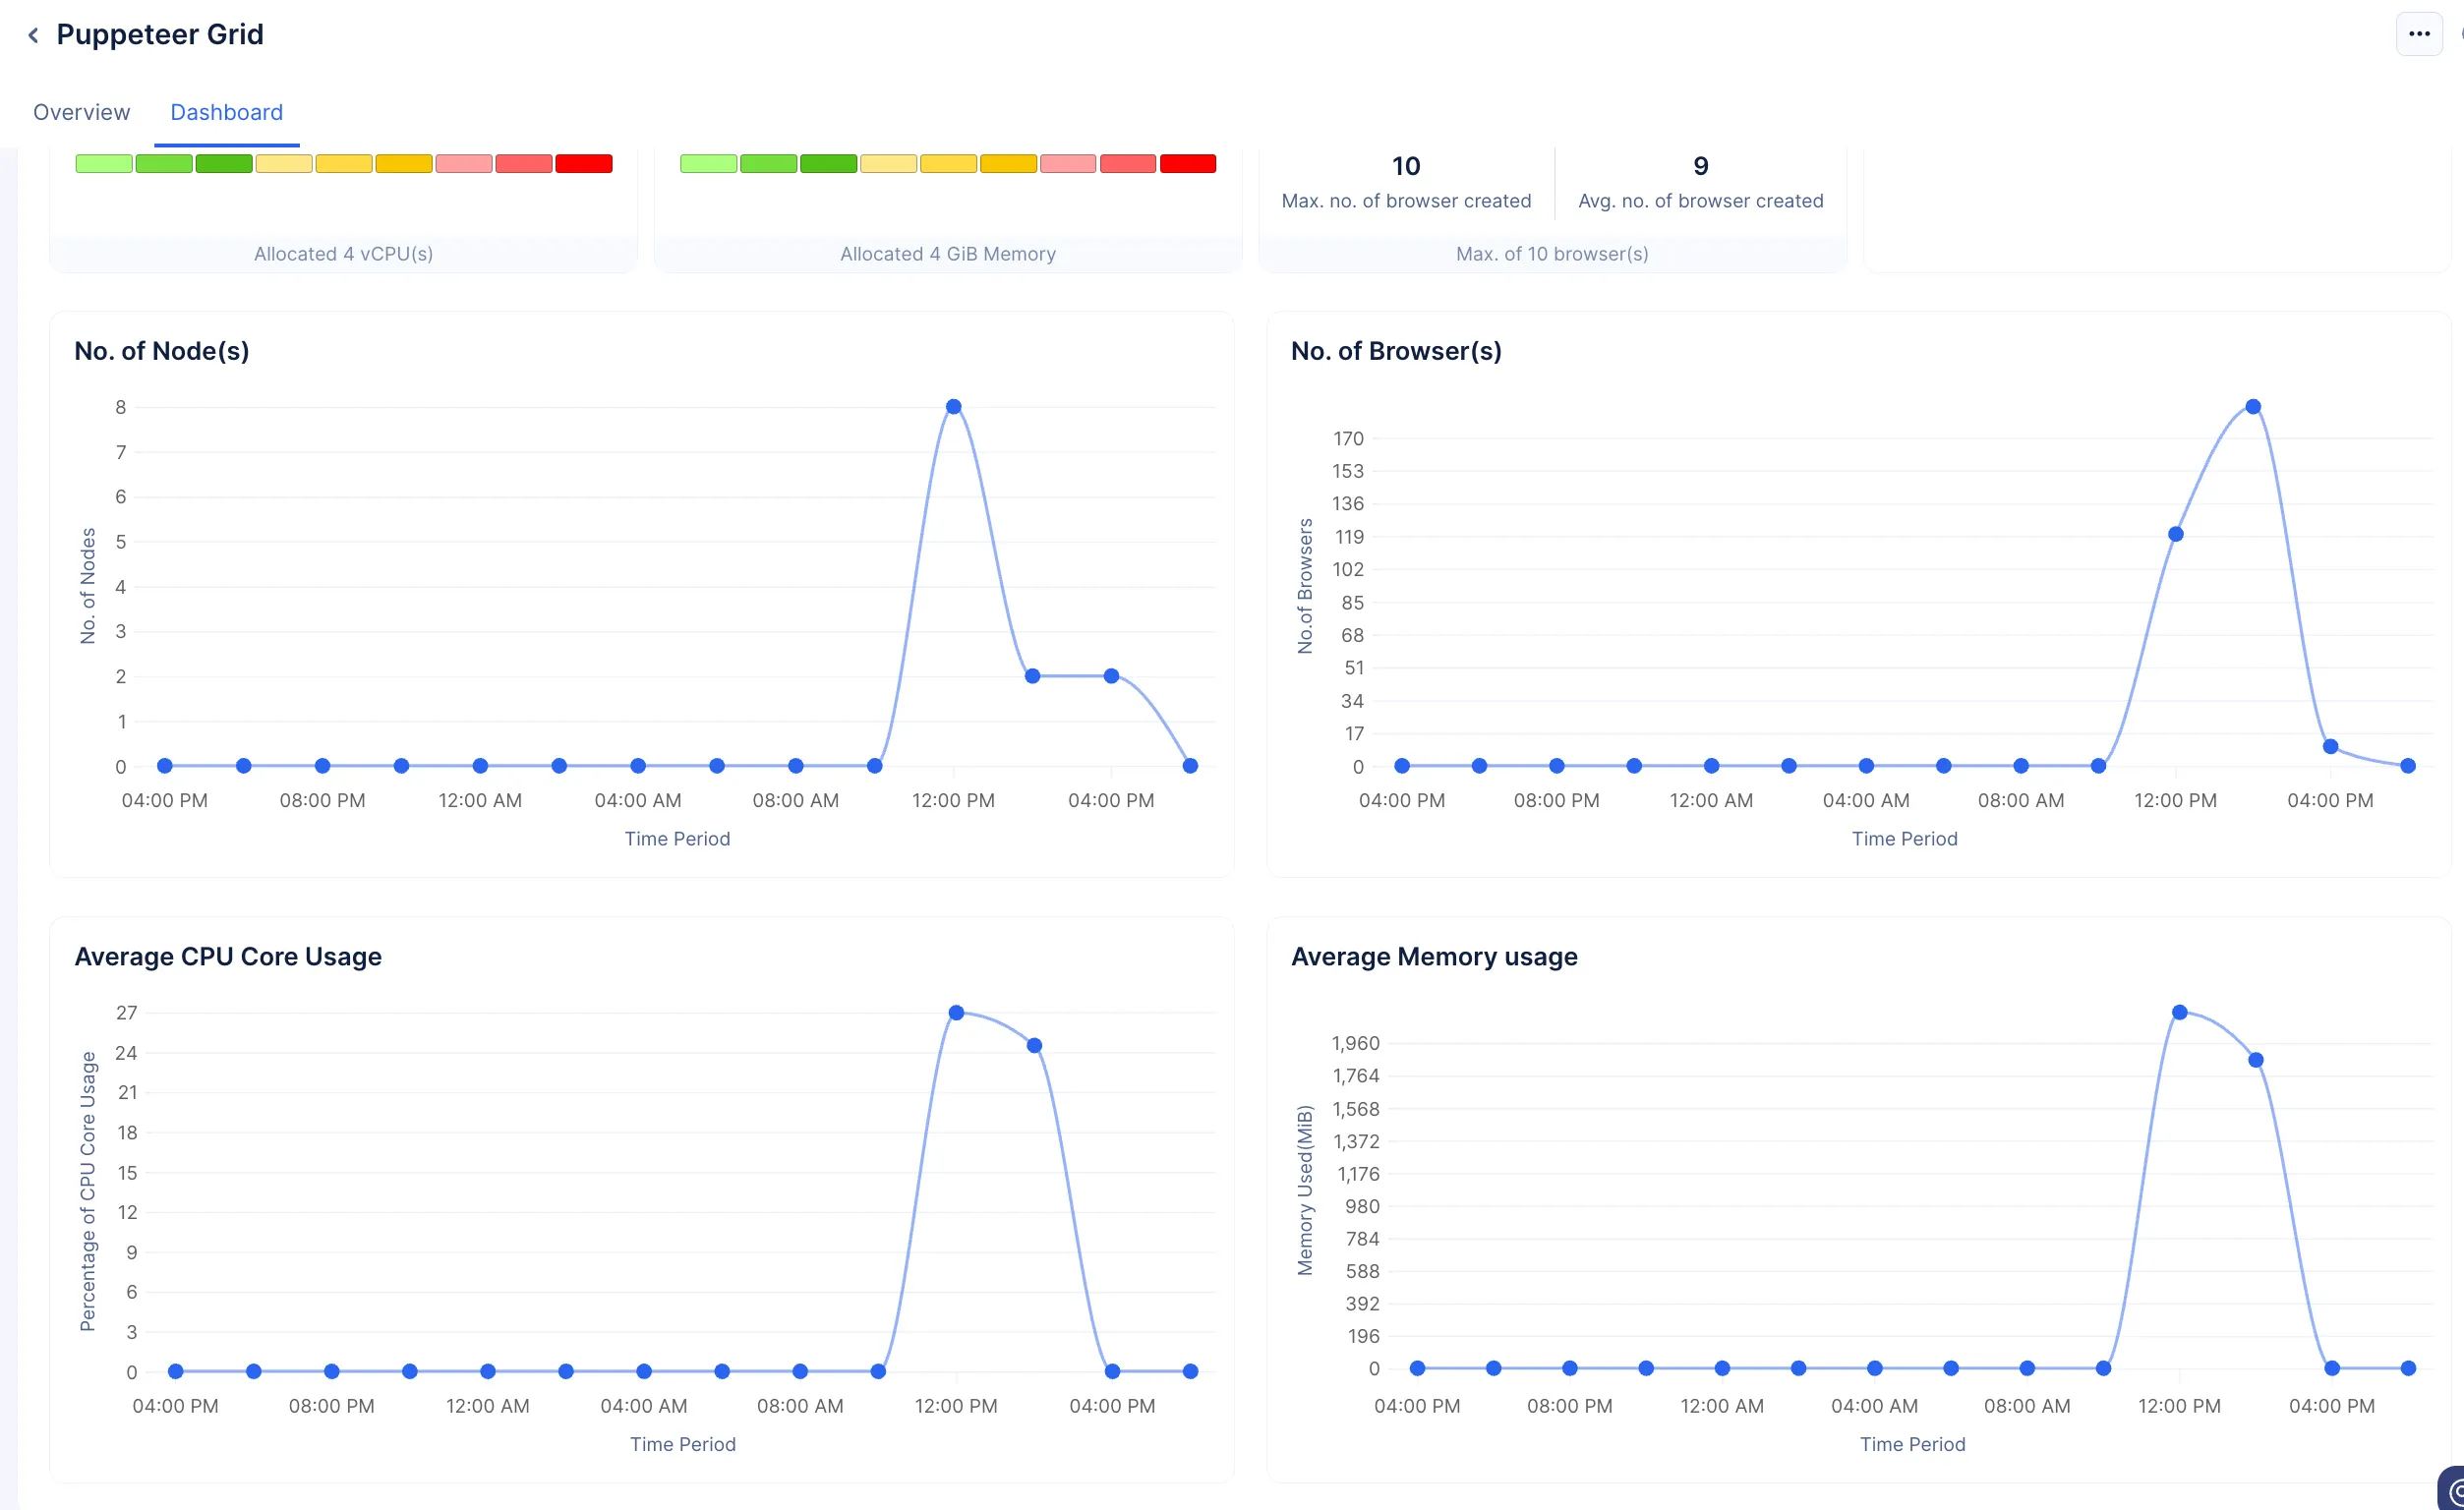2464x1510 pixels.
Task: Click the highest point in Browsers chart
Action: [x=2252, y=407]
